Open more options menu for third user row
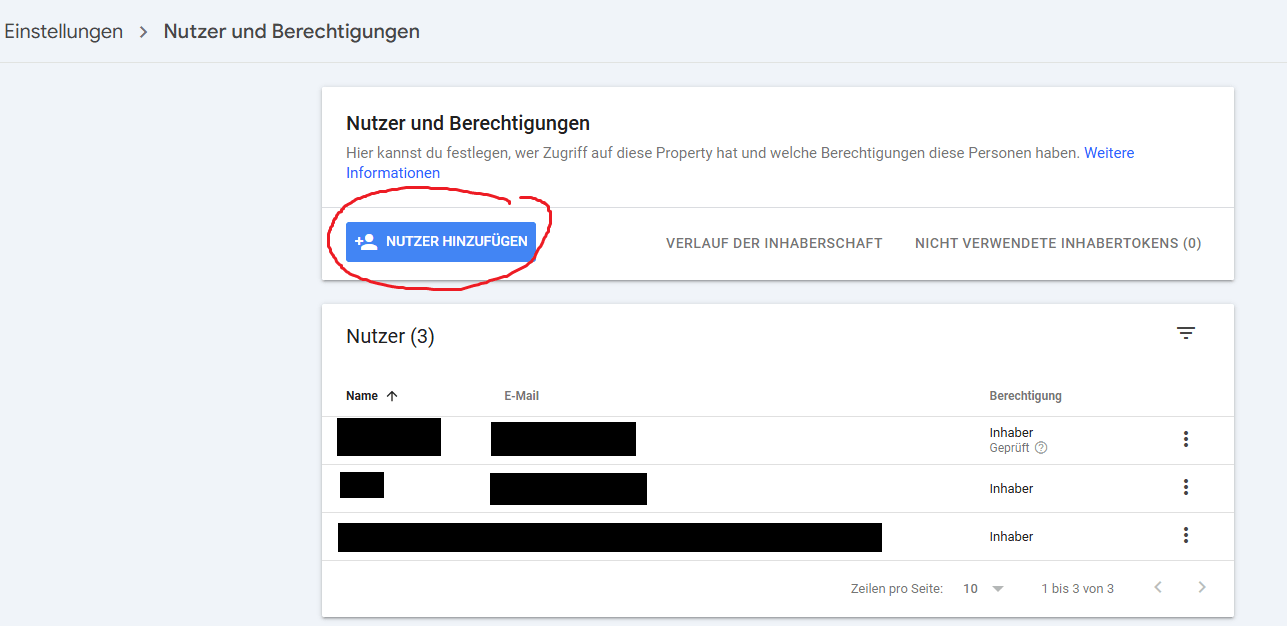The width and height of the screenshot is (1287, 626). click(x=1186, y=535)
